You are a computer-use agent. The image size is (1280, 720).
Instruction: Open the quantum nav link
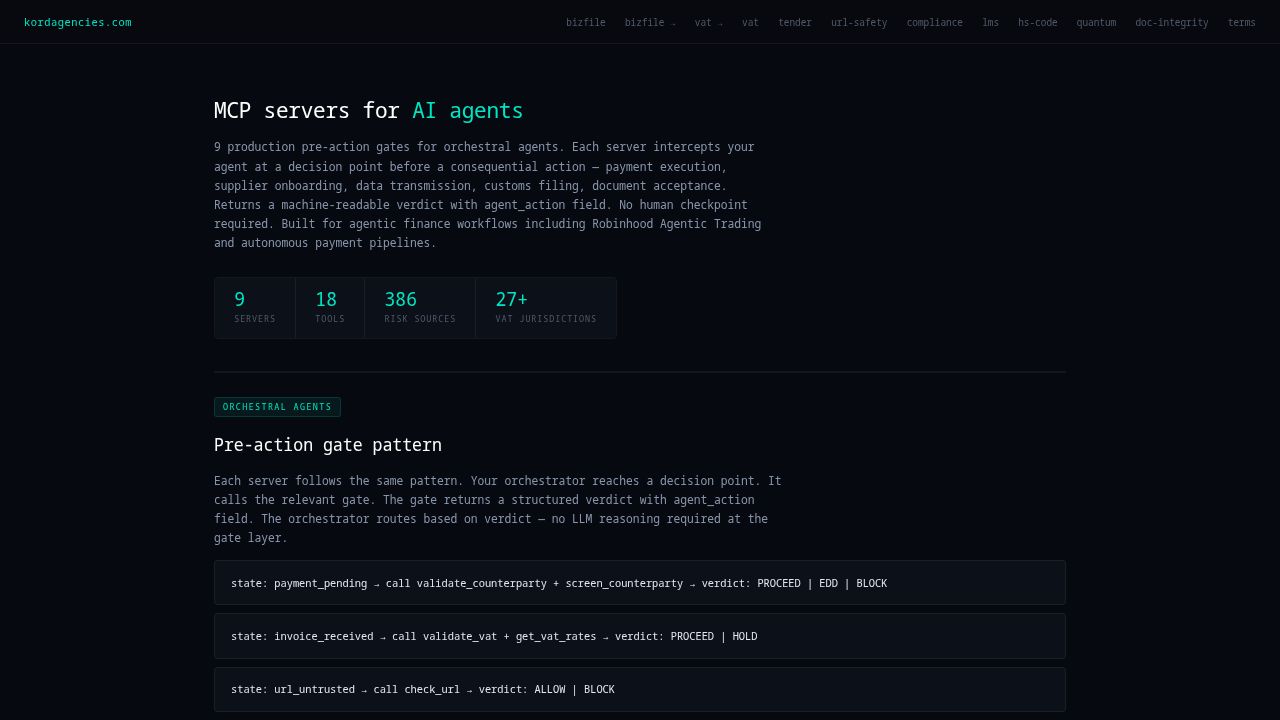[1096, 23]
